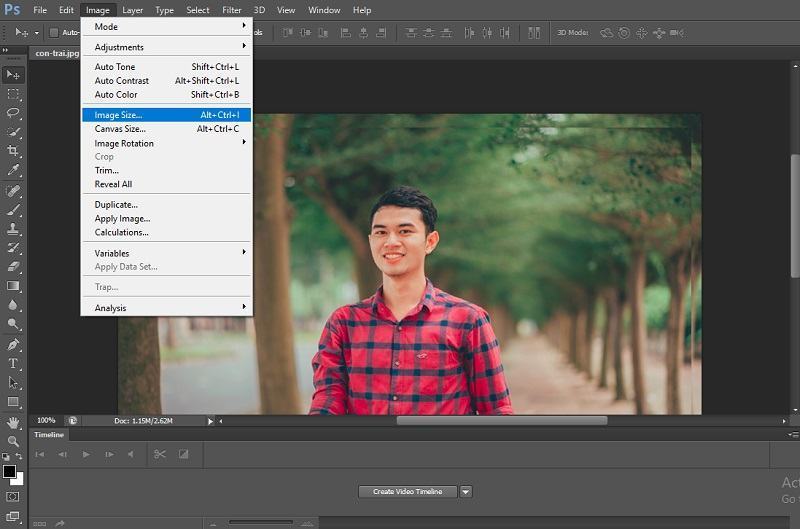
Task: Swap foreground and background colors
Action: tap(18, 456)
